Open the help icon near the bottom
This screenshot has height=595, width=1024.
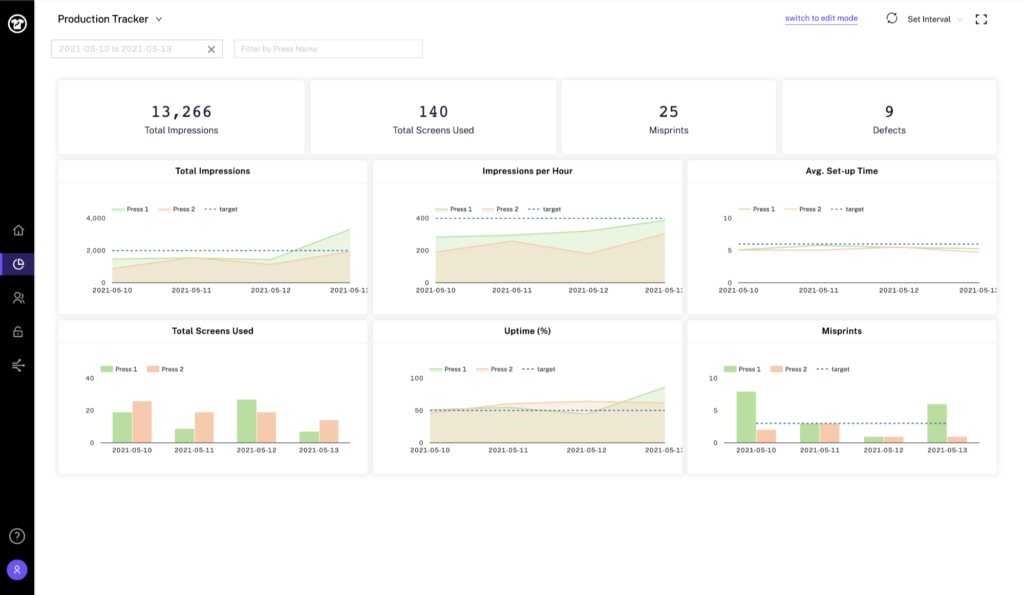[18, 535]
